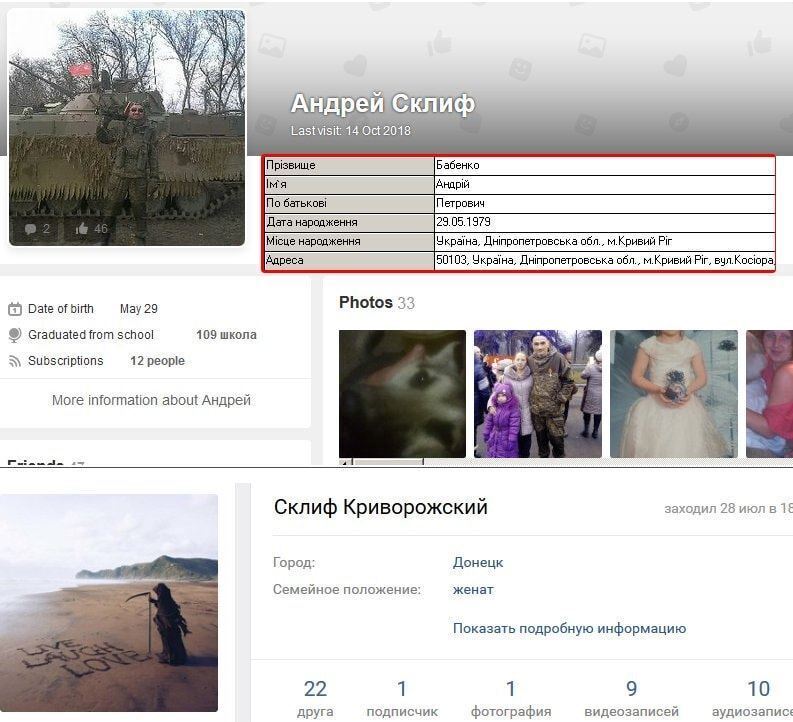Click the icon beside Graduated from school
This screenshot has height=722, width=793.
pyautogui.click(x=15, y=335)
